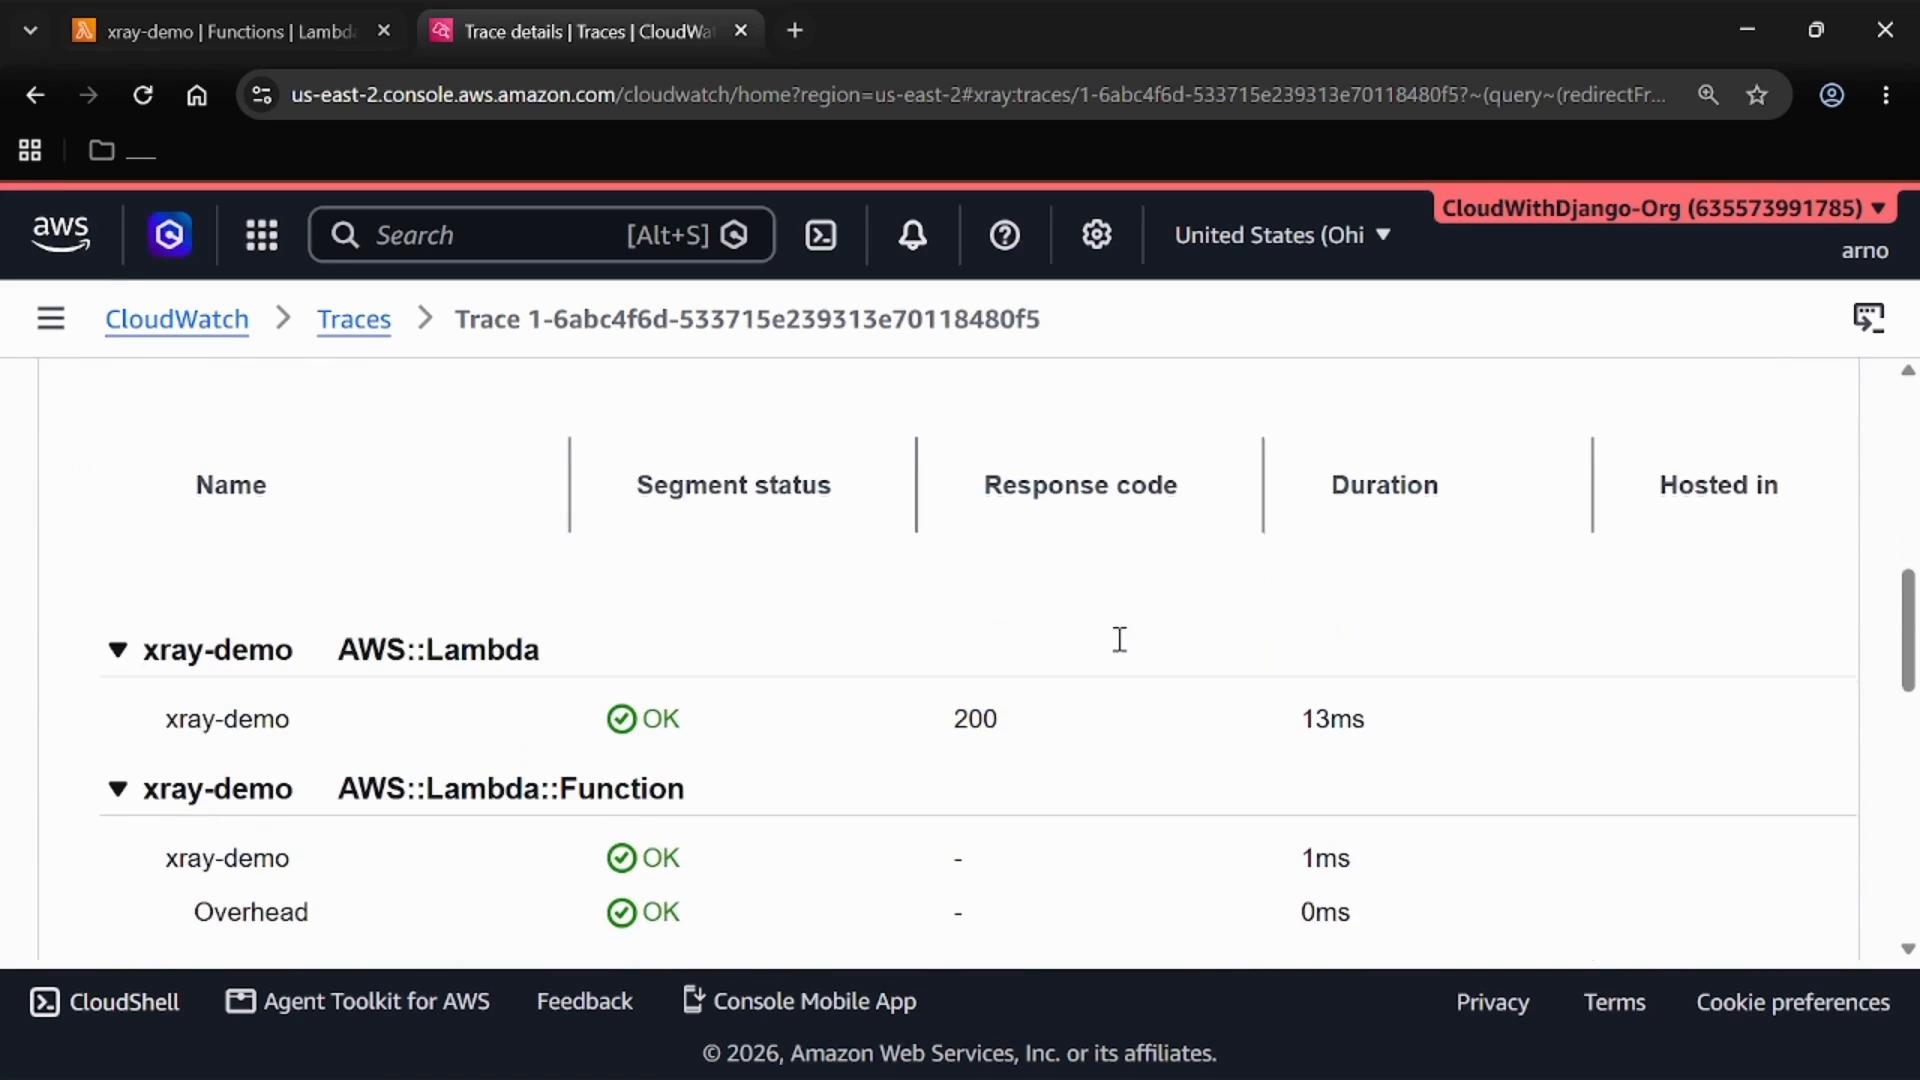Click the Duration column header
This screenshot has height=1080, width=1920.
[x=1385, y=485]
